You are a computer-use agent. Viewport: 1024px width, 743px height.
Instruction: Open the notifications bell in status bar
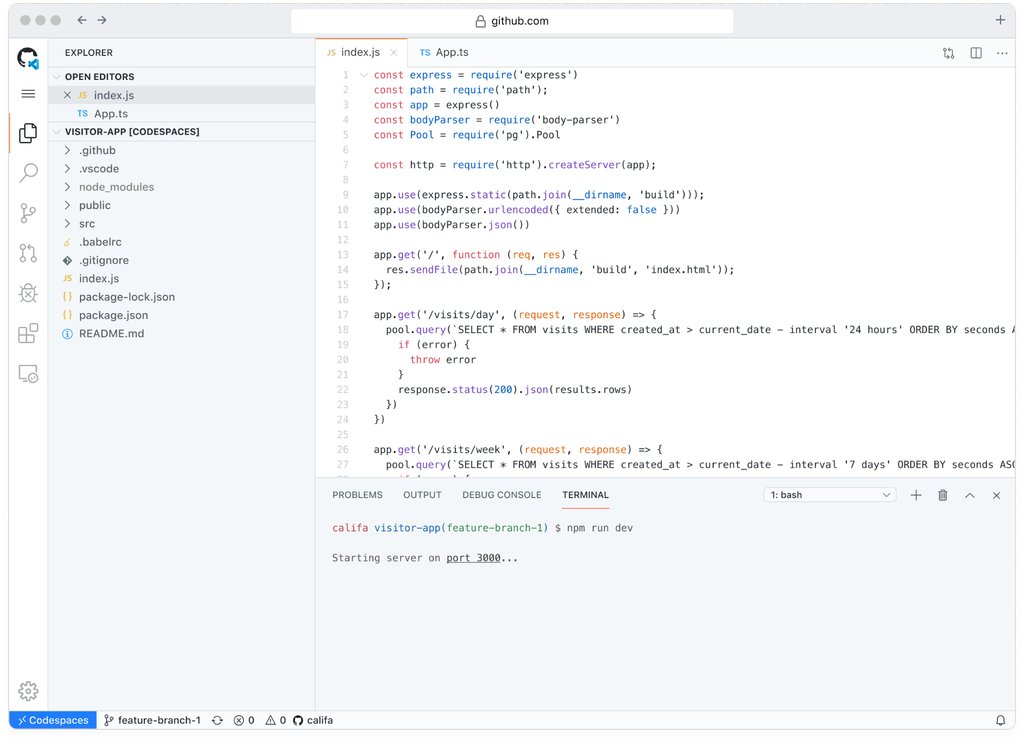pyautogui.click(x=1000, y=720)
